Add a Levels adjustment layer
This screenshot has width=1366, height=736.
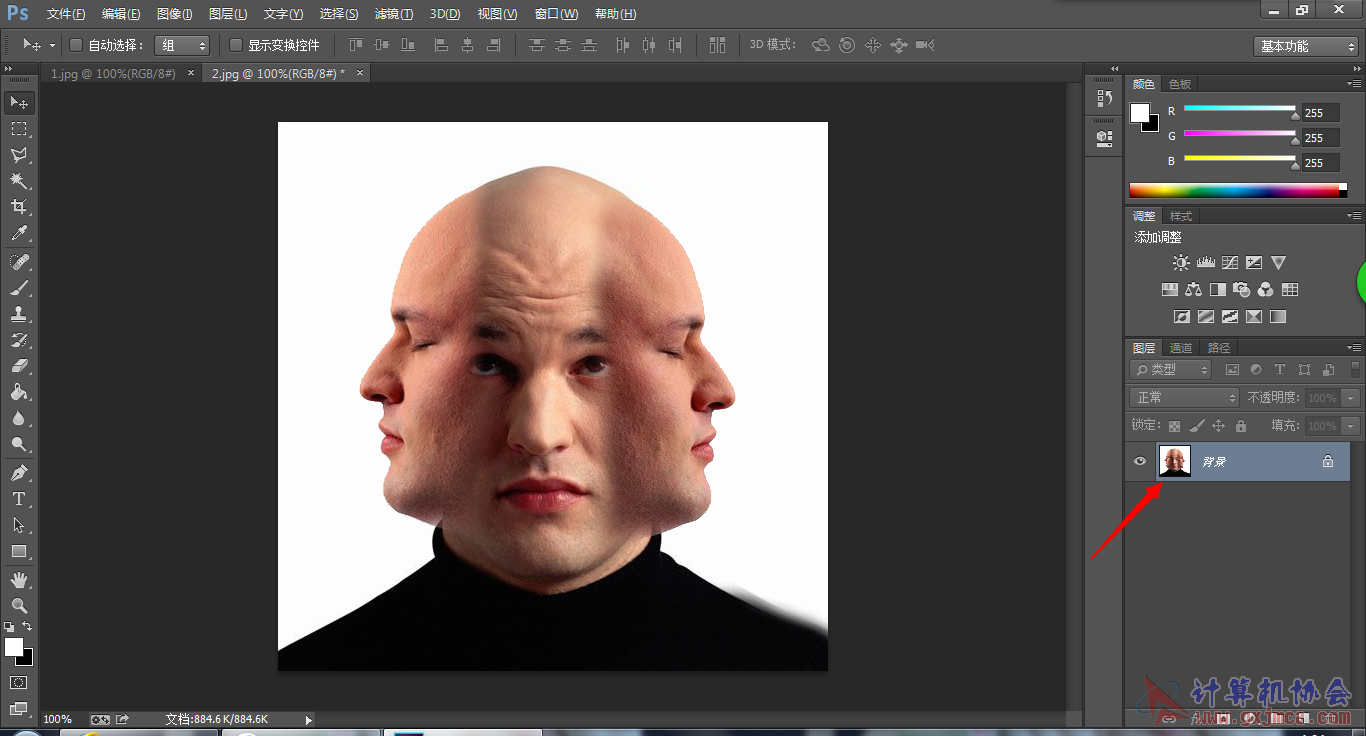pos(1205,263)
